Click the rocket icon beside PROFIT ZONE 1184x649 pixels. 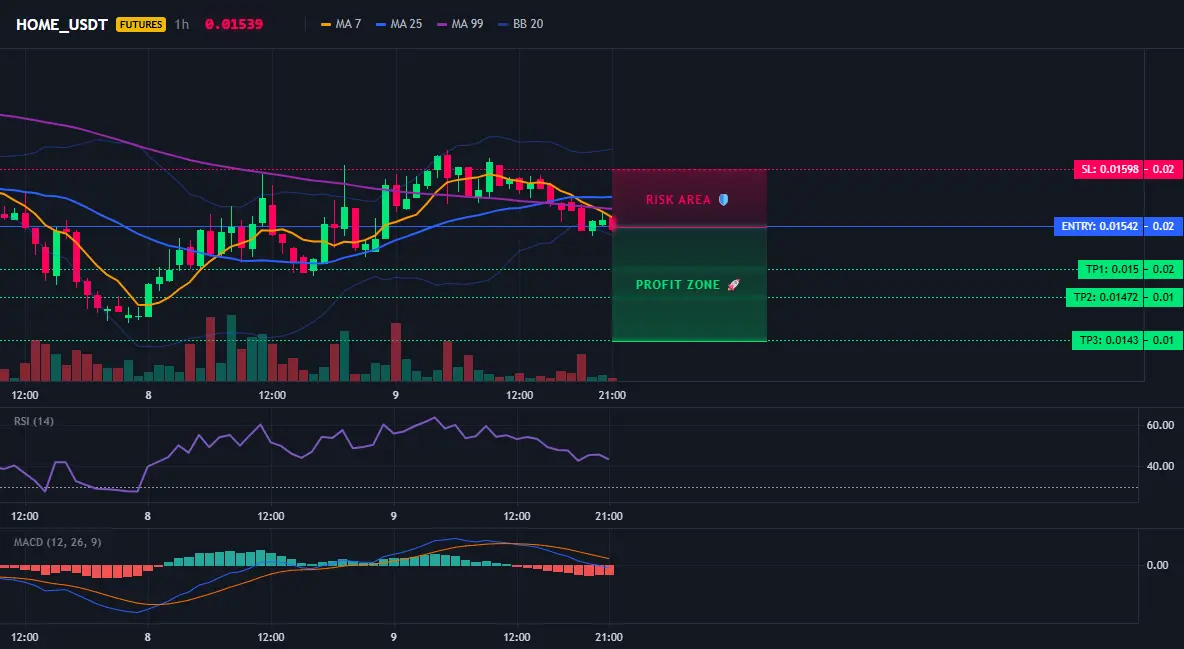pos(733,285)
